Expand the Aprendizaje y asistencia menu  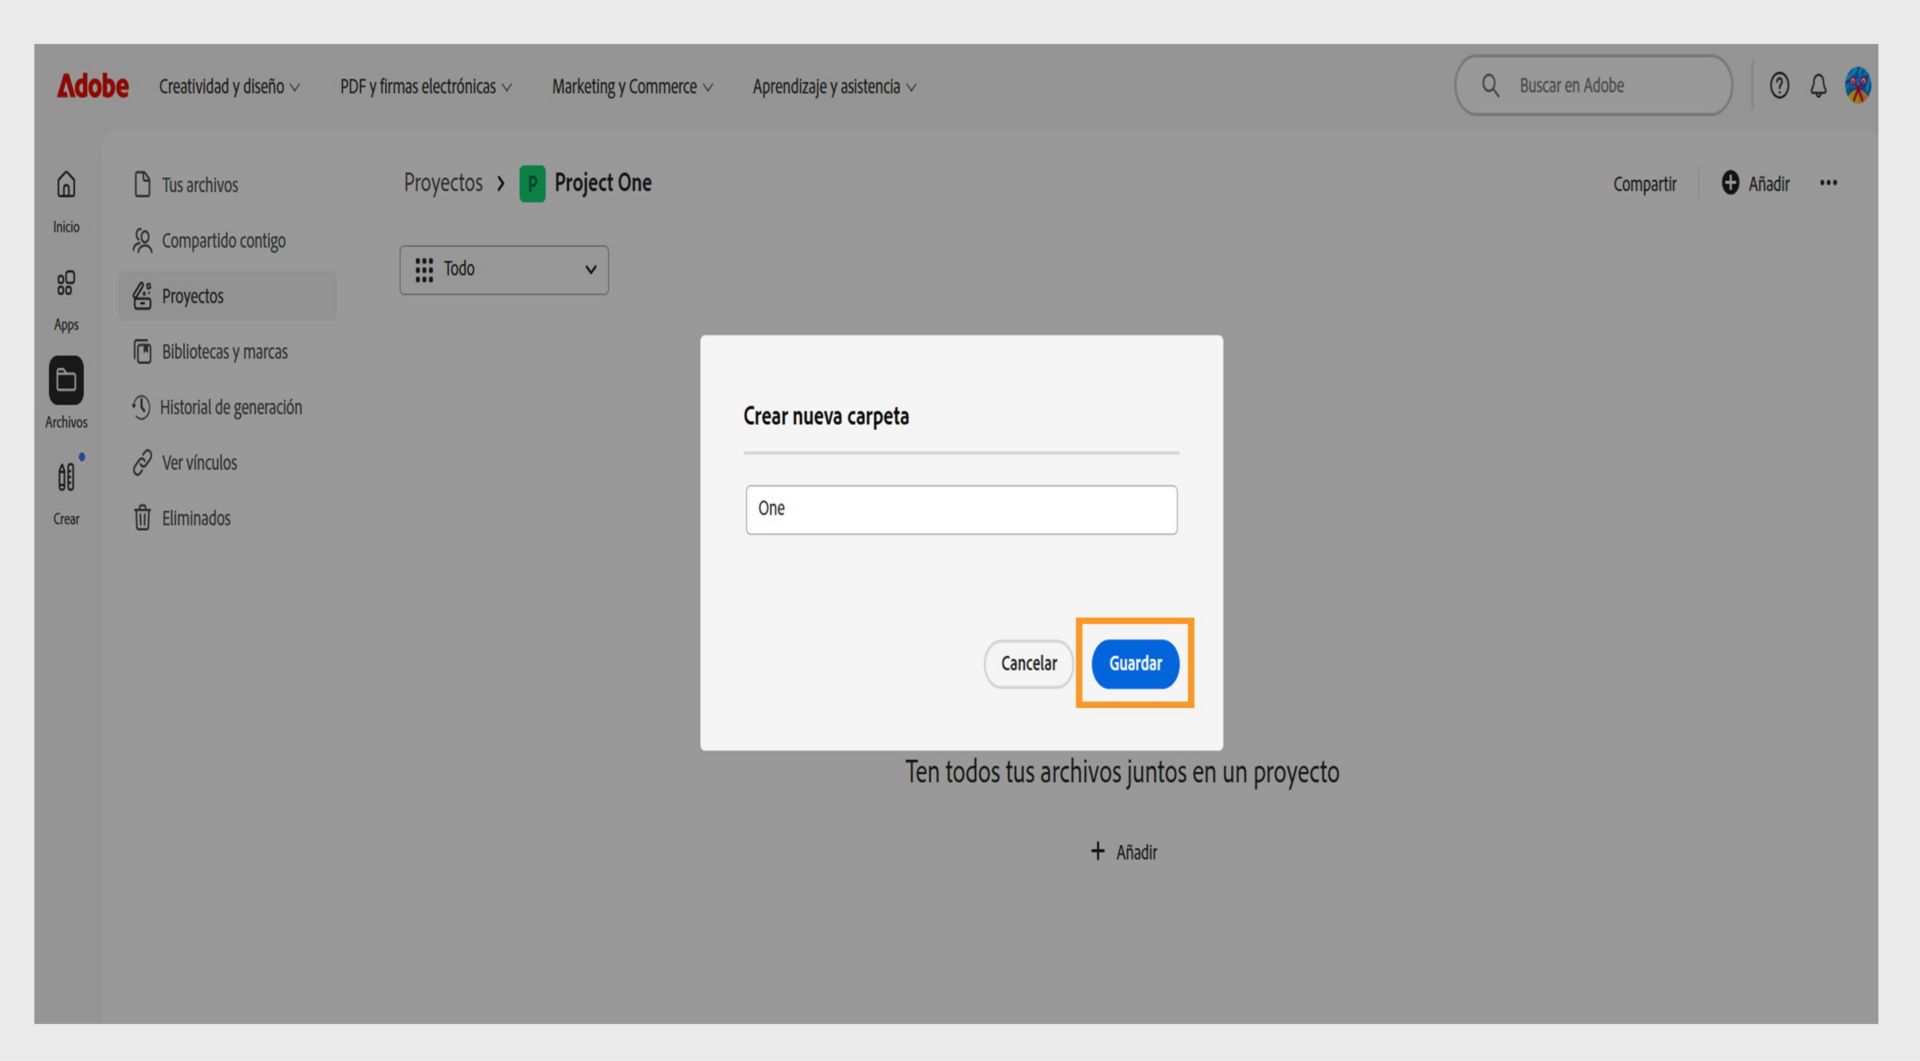pos(833,86)
